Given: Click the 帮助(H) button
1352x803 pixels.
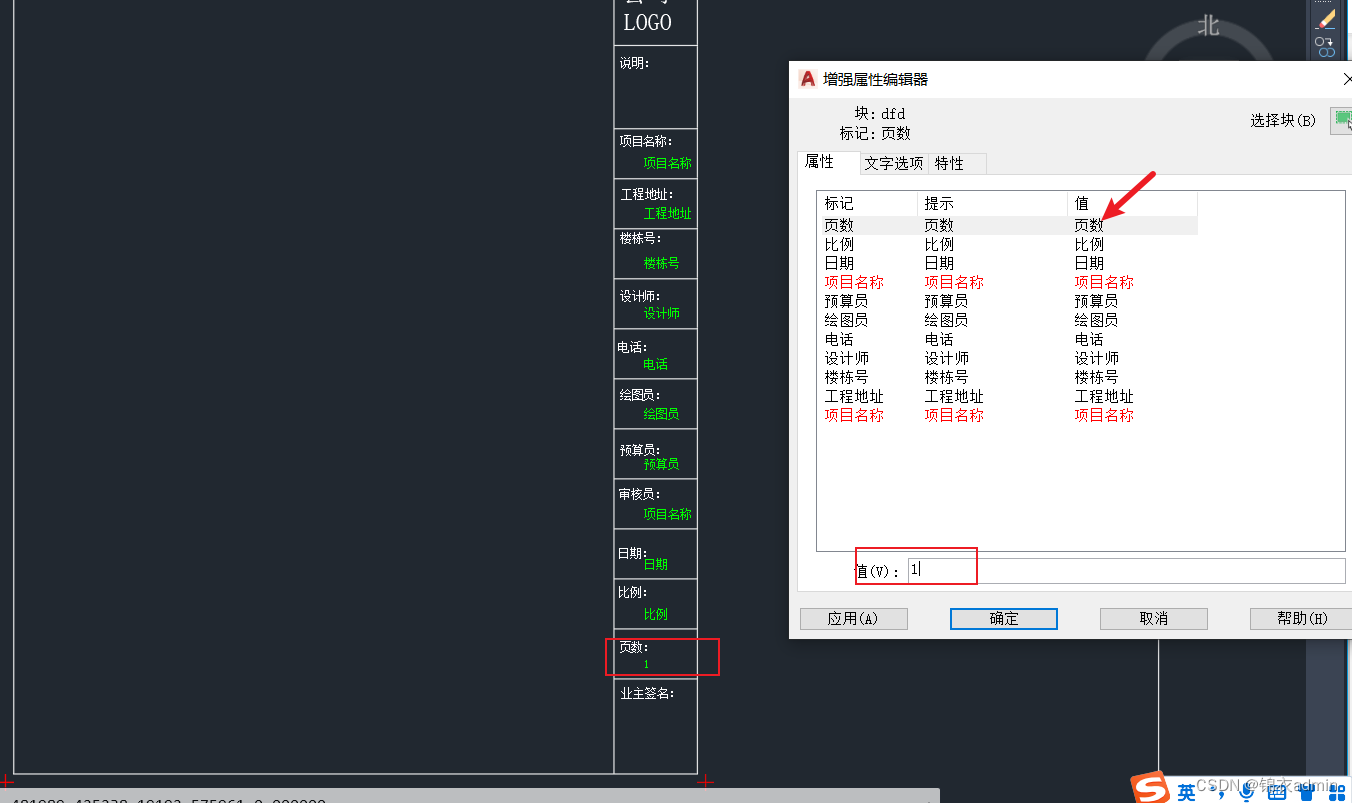Looking at the screenshot, I should coord(1301,619).
